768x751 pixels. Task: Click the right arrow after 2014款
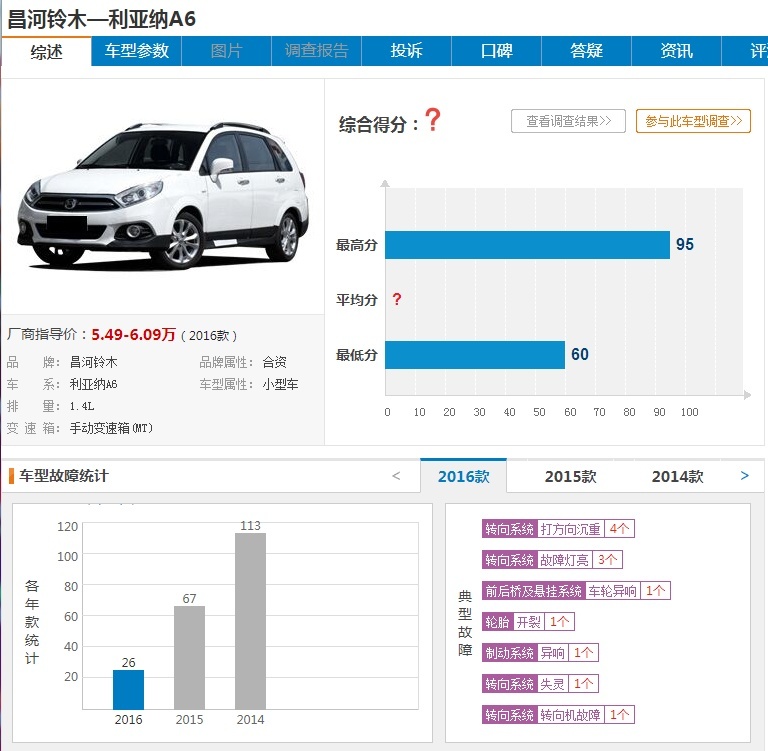744,476
